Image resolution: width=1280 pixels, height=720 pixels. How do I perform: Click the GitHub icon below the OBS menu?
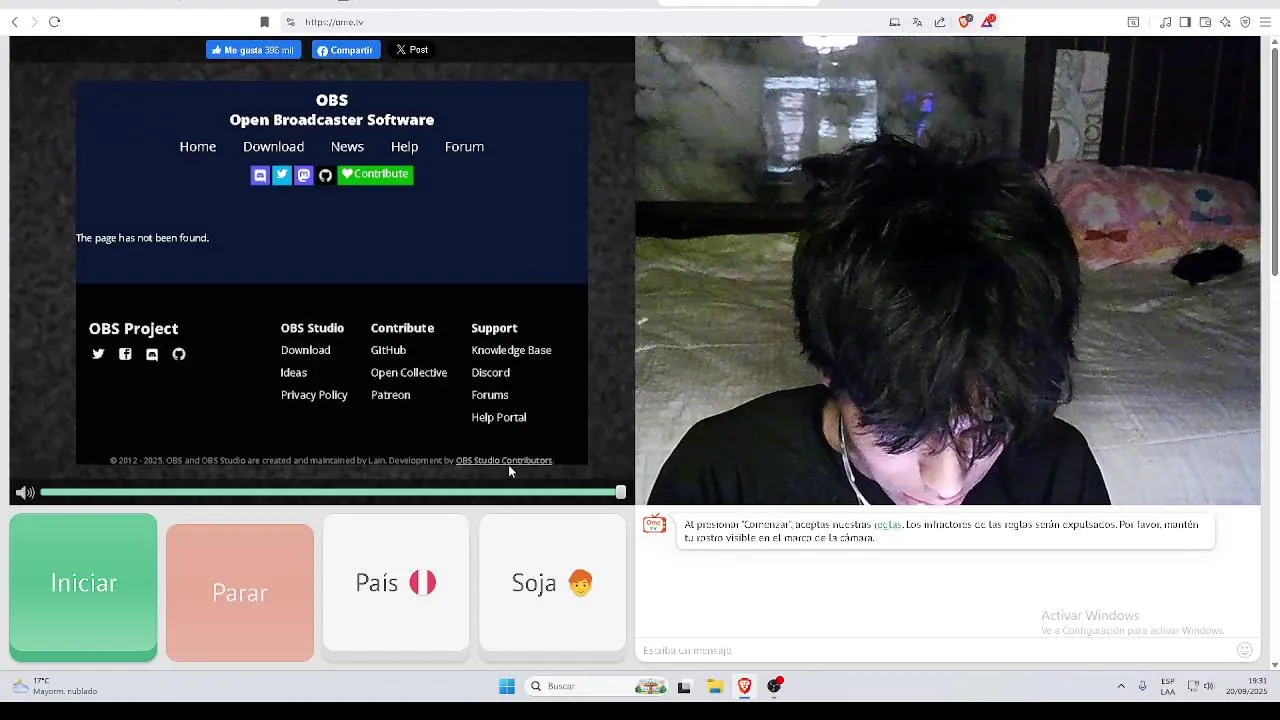325,175
